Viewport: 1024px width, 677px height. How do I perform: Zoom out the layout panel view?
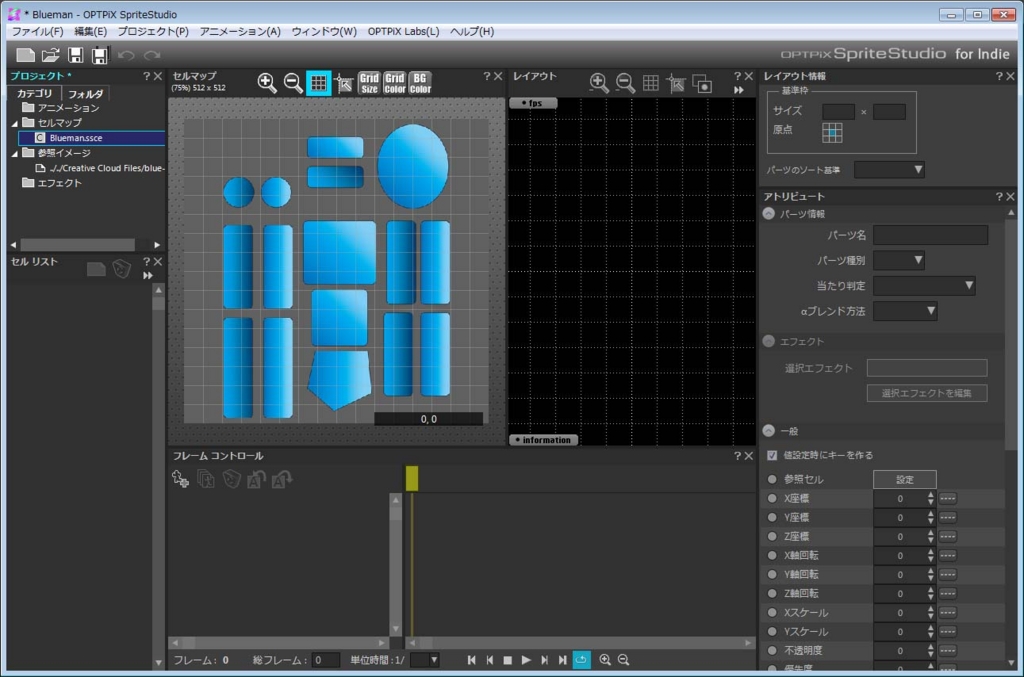pos(625,83)
